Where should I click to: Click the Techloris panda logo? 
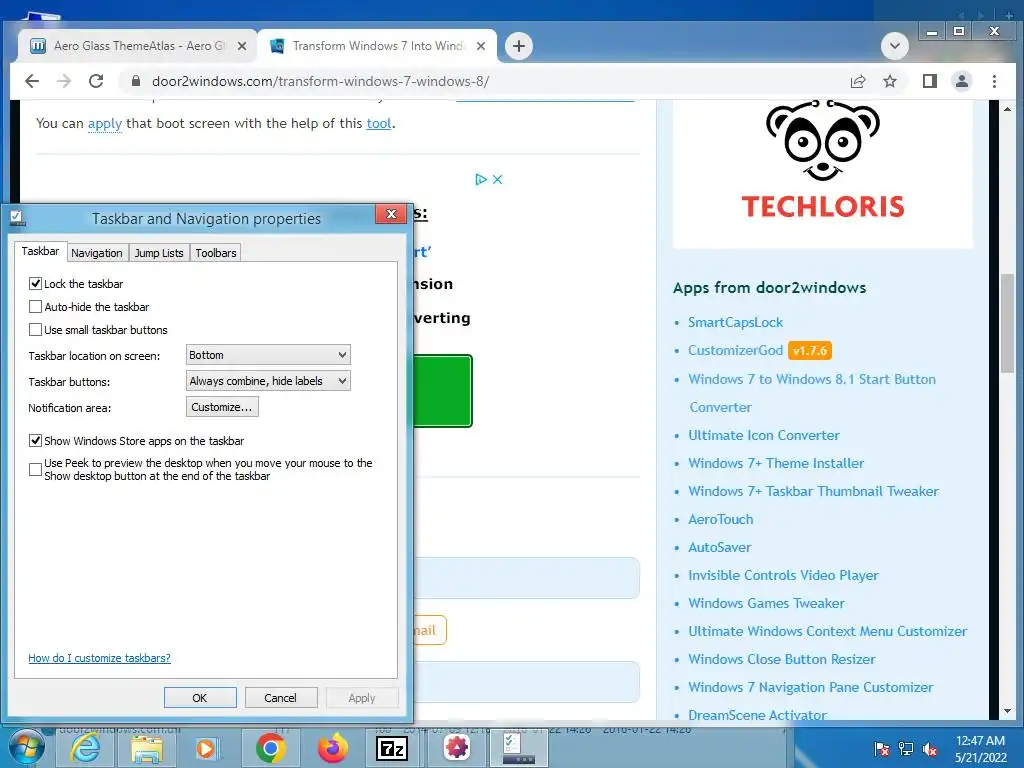(x=823, y=160)
